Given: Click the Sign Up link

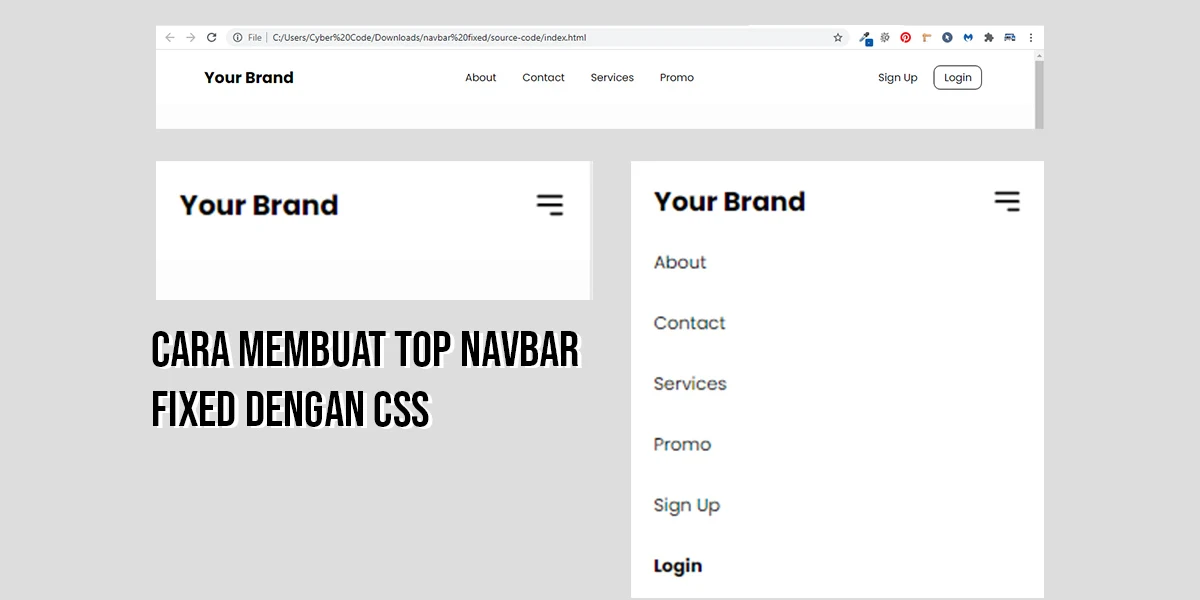Looking at the screenshot, I should (897, 77).
